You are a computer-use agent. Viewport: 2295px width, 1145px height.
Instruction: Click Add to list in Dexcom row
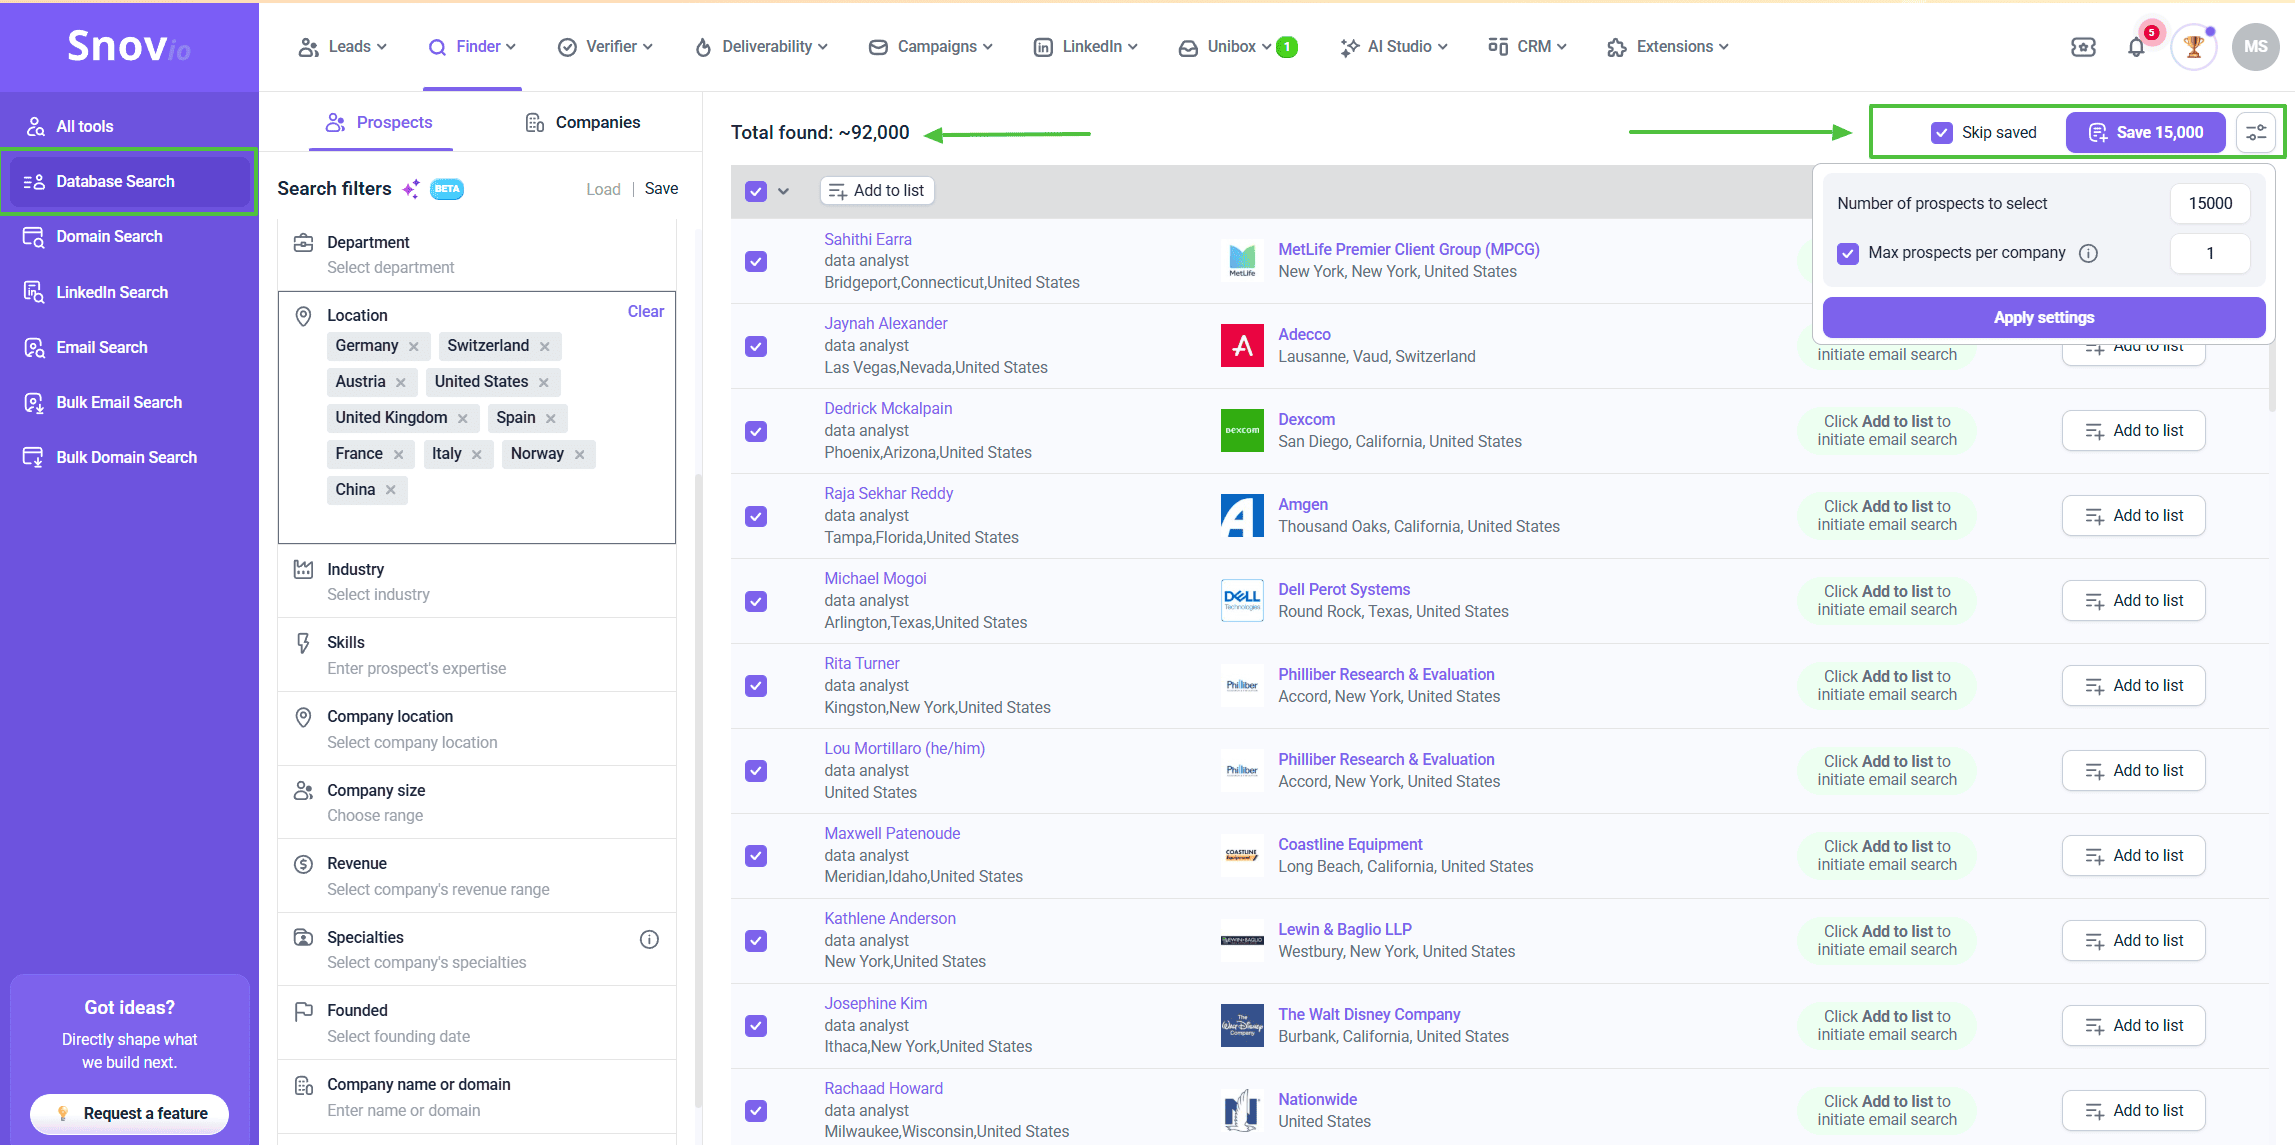pos(2134,431)
